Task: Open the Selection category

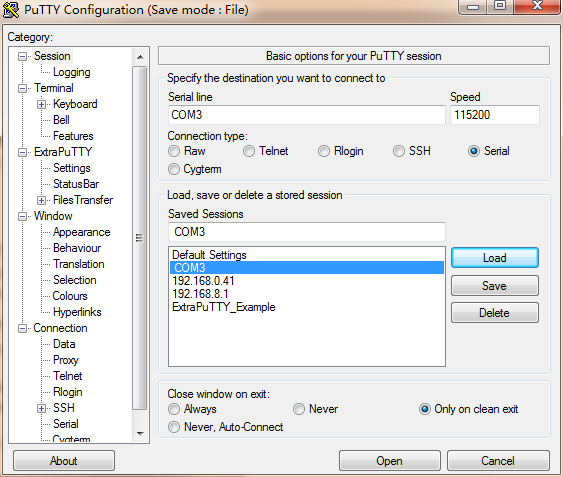Action: point(74,280)
